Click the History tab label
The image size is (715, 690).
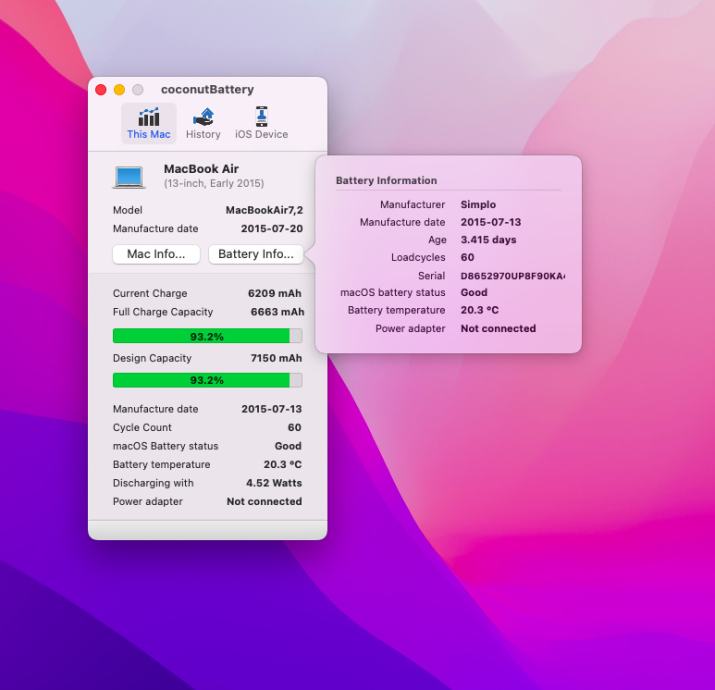click(x=203, y=135)
